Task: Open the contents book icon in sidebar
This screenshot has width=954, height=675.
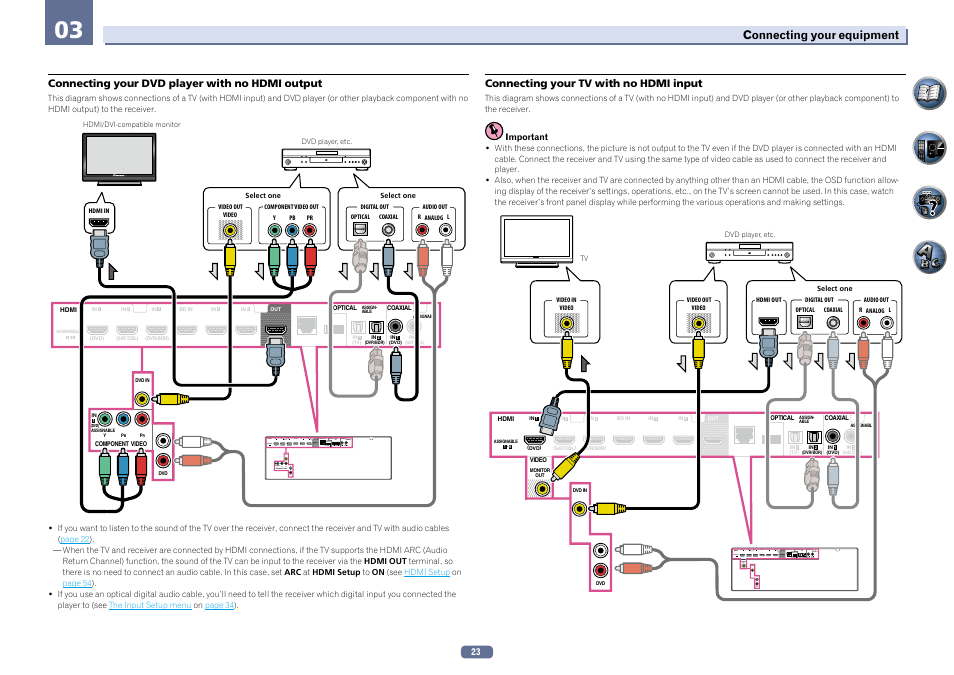Action: 929,93
